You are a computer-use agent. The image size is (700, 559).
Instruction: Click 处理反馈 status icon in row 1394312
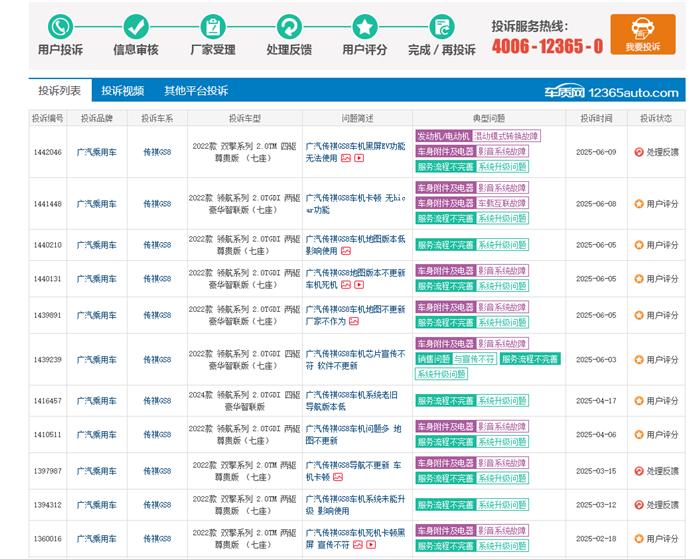(x=639, y=505)
